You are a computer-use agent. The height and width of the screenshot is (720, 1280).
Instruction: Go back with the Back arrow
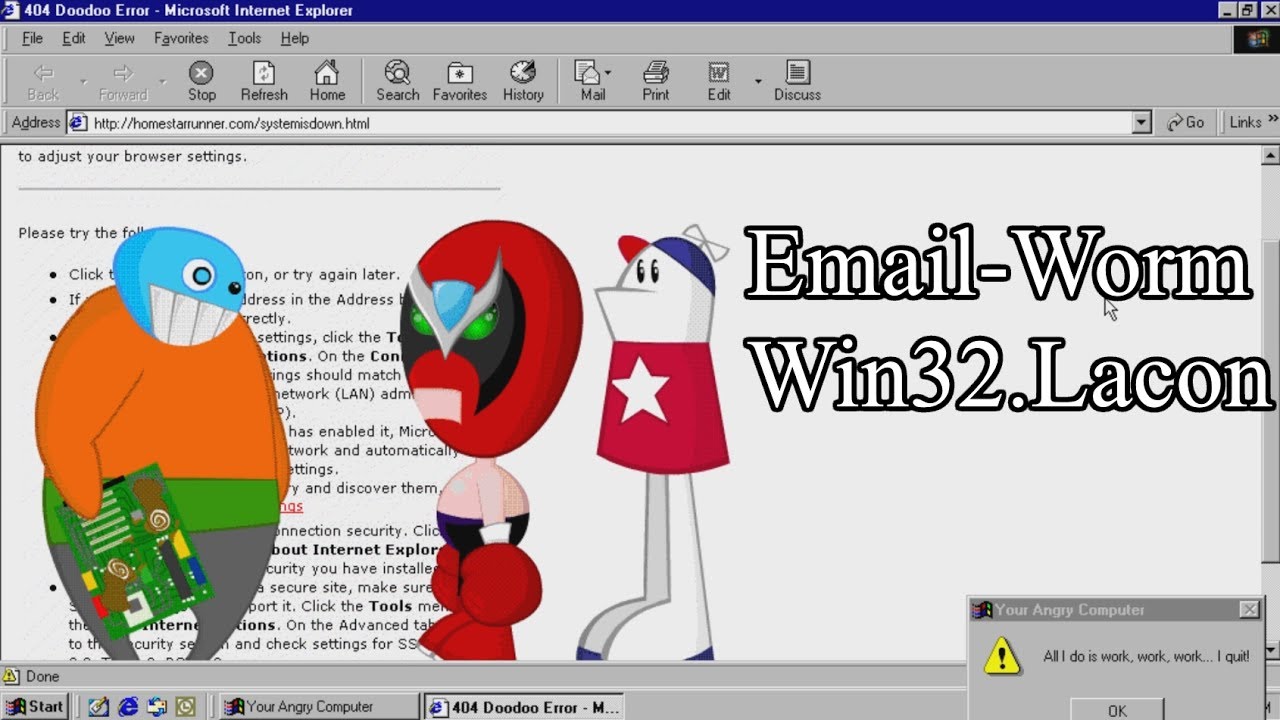[43, 81]
